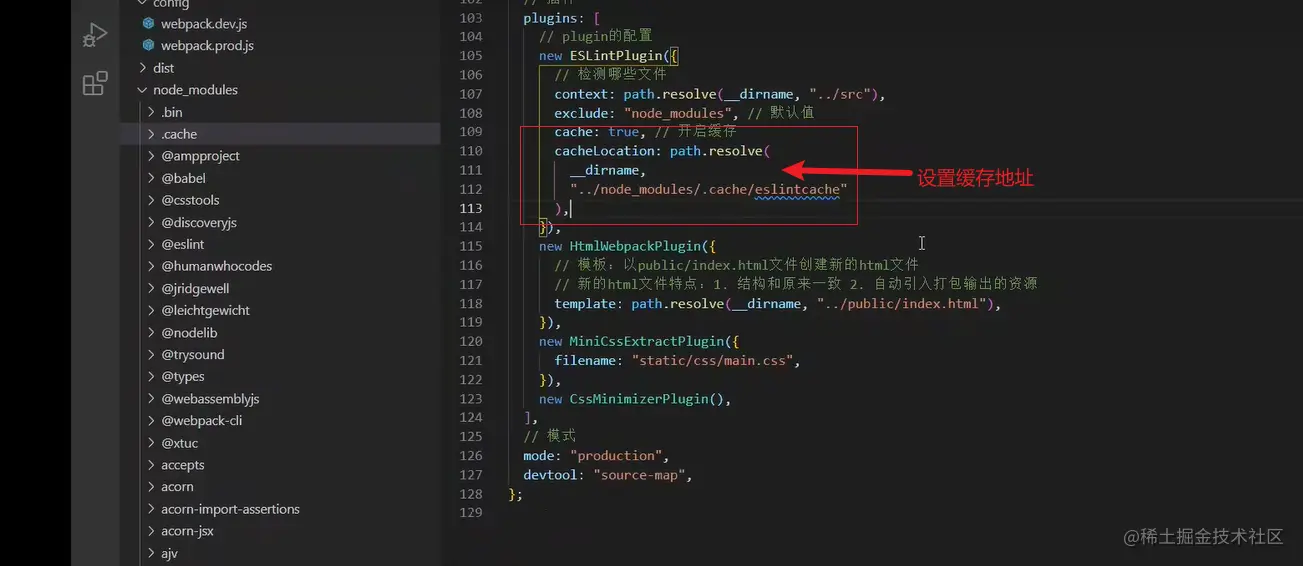This screenshot has width=1303, height=566.
Task: Select the @humanwhocodes folder
Action: click(216, 266)
